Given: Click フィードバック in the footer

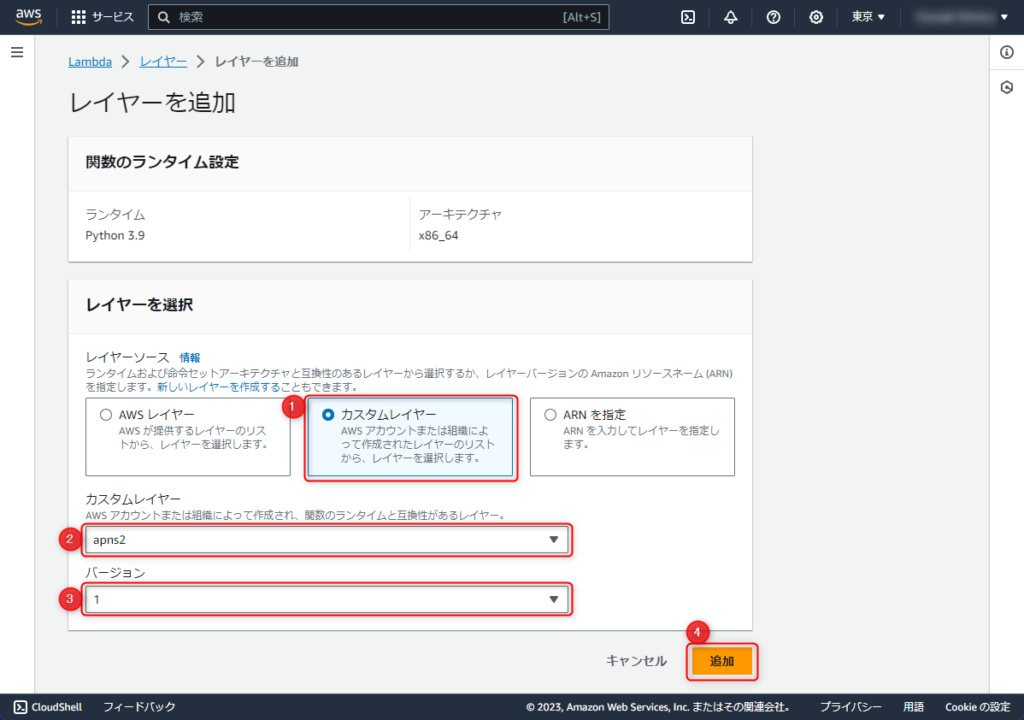Looking at the screenshot, I should 139,707.
